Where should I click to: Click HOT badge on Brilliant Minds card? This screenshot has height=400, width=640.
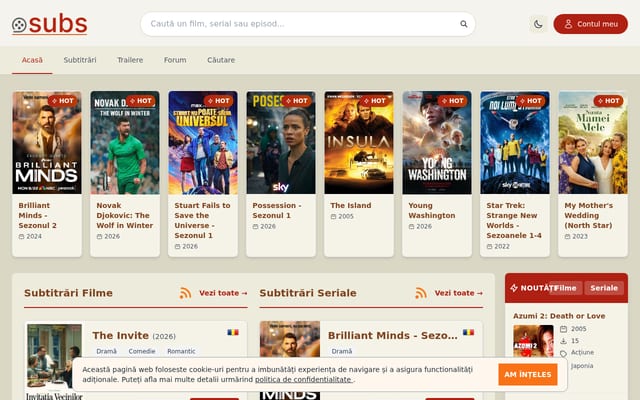pyautogui.click(x=62, y=101)
